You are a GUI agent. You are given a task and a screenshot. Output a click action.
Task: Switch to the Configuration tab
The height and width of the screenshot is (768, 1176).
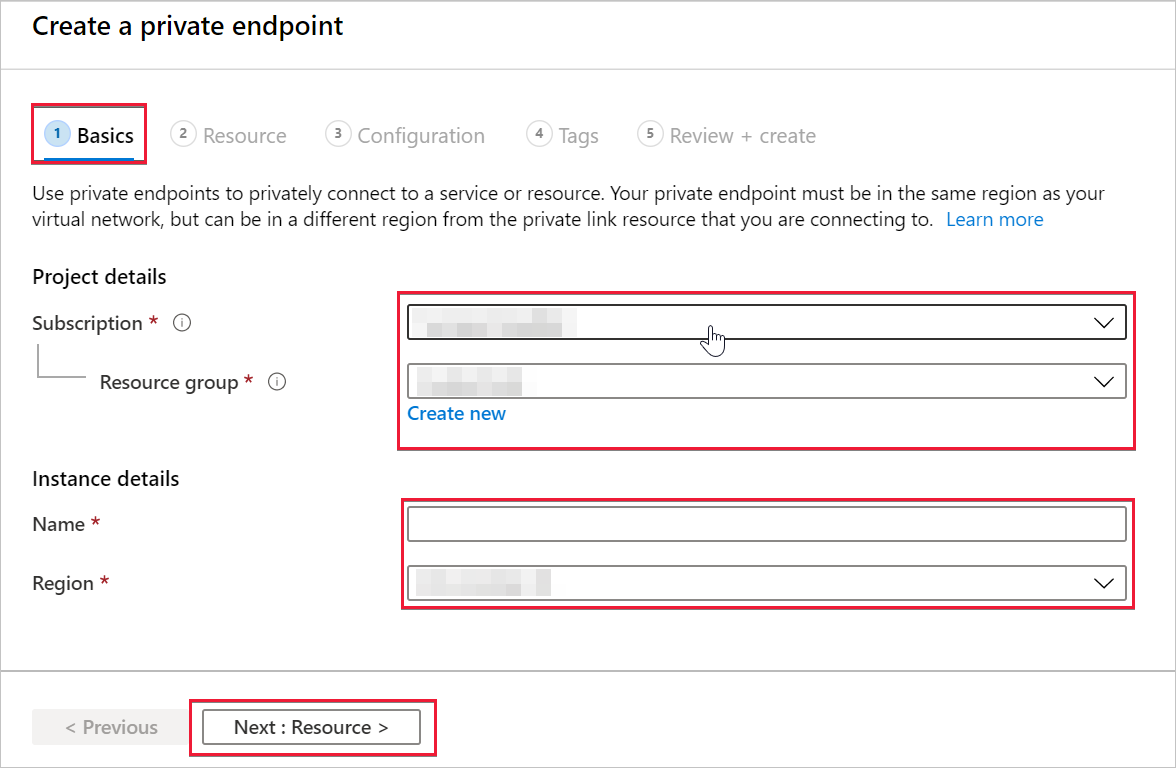pos(421,136)
